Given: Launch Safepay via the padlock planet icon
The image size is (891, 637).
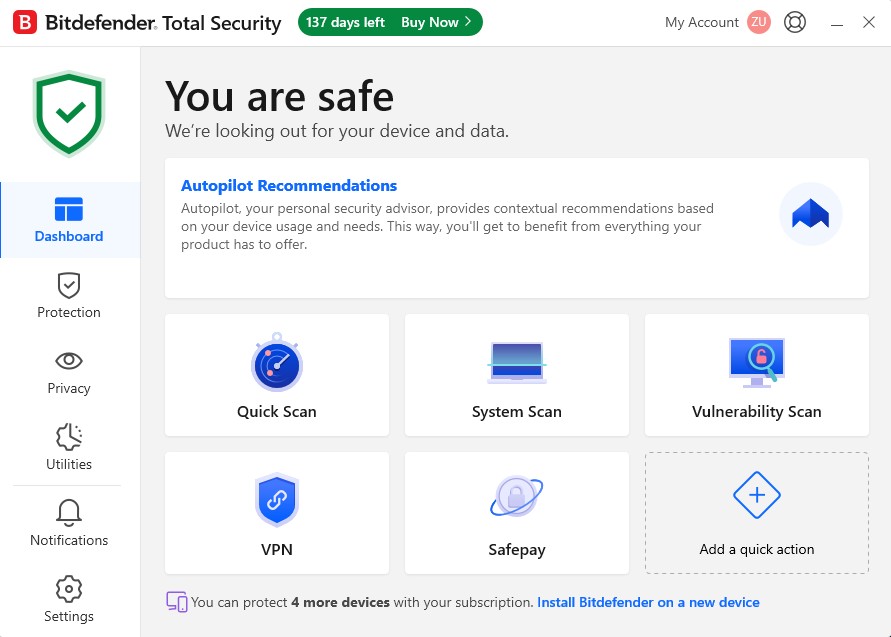Looking at the screenshot, I should tap(517, 496).
